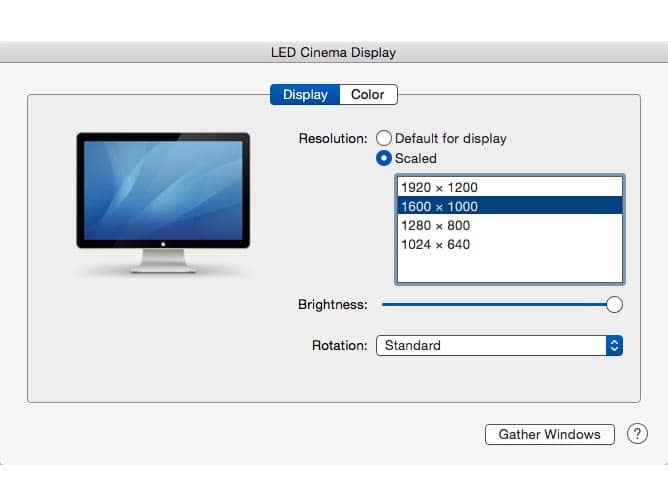The image size is (668, 502).
Task: Click the Cinema Display monitor preview image
Action: click(x=163, y=203)
